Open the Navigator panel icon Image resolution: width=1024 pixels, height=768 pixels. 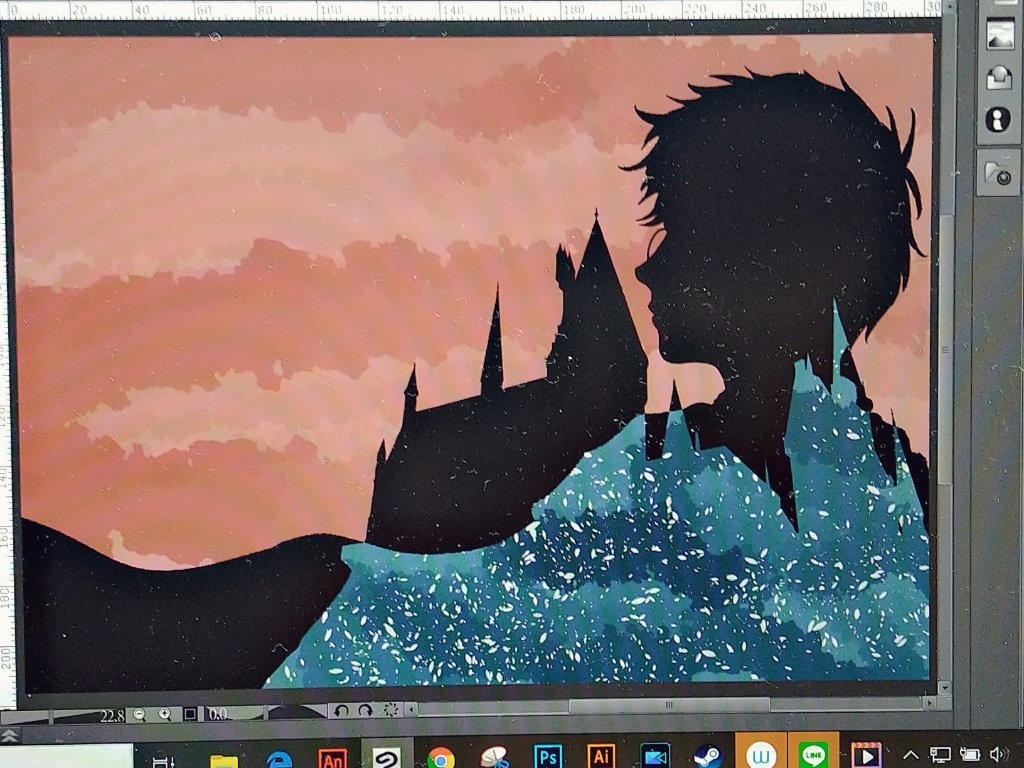coord(999,34)
